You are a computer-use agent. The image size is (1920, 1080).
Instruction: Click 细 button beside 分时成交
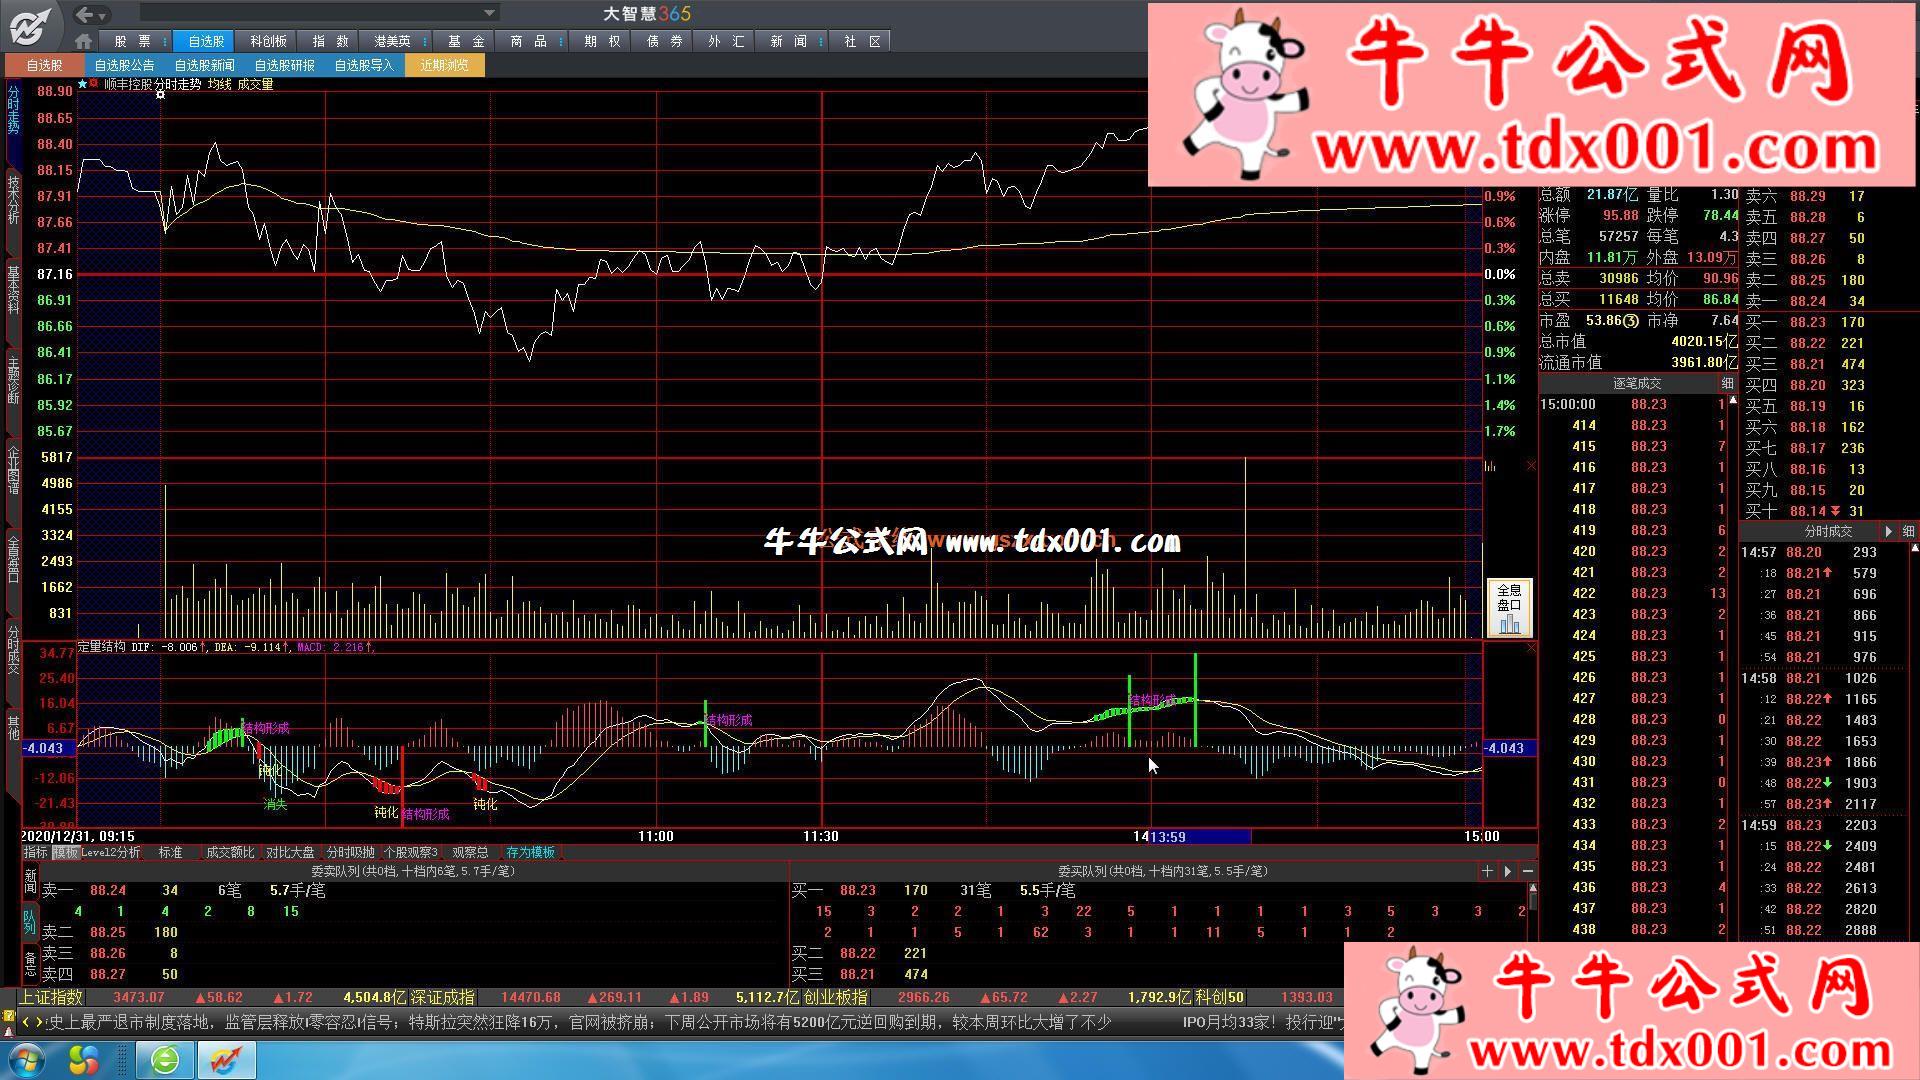1908,532
